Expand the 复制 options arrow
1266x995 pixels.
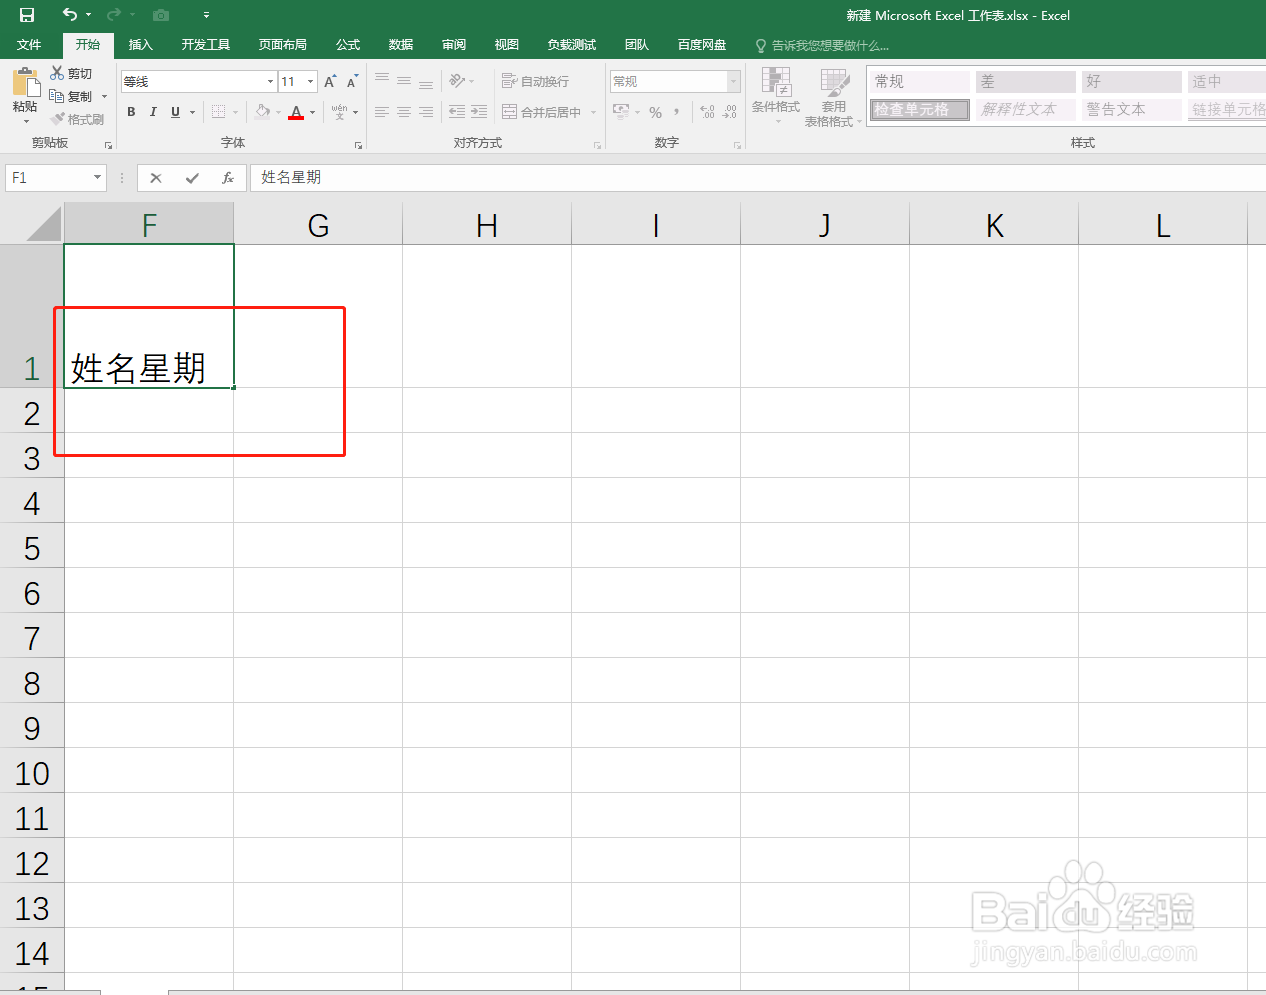click(104, 97)
